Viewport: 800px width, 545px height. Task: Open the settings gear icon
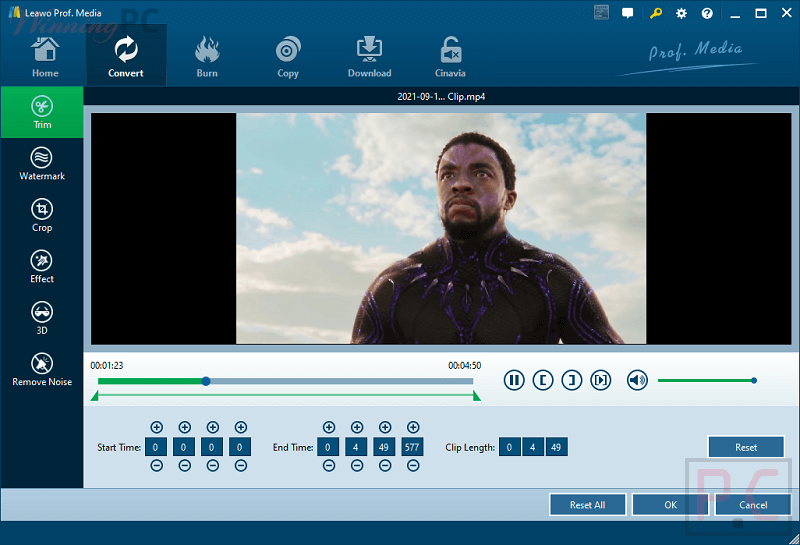point(681,13)
